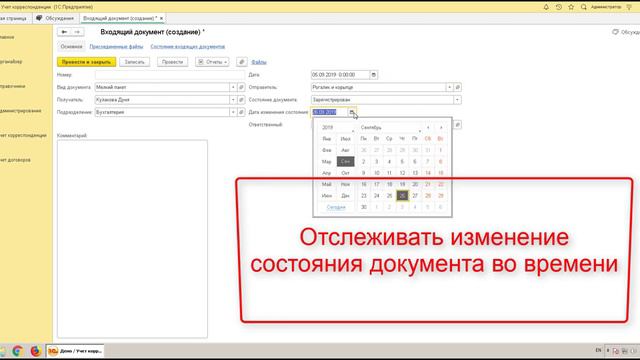Image resolution: width=640 pixels, height=360 pixels.
Task: Open the Сентябрь month selector in the calendar
Action: pyautogui.click(x=390, y=128)
